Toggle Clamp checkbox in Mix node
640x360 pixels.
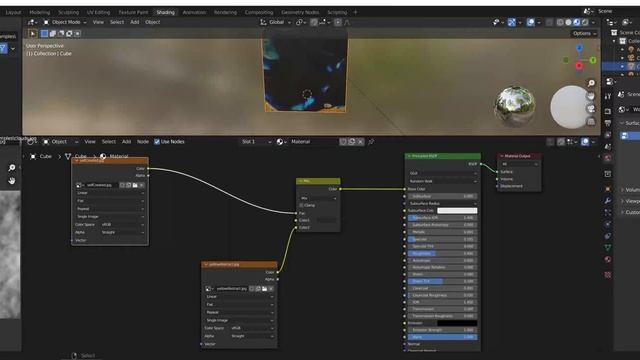tap(302, 205)
